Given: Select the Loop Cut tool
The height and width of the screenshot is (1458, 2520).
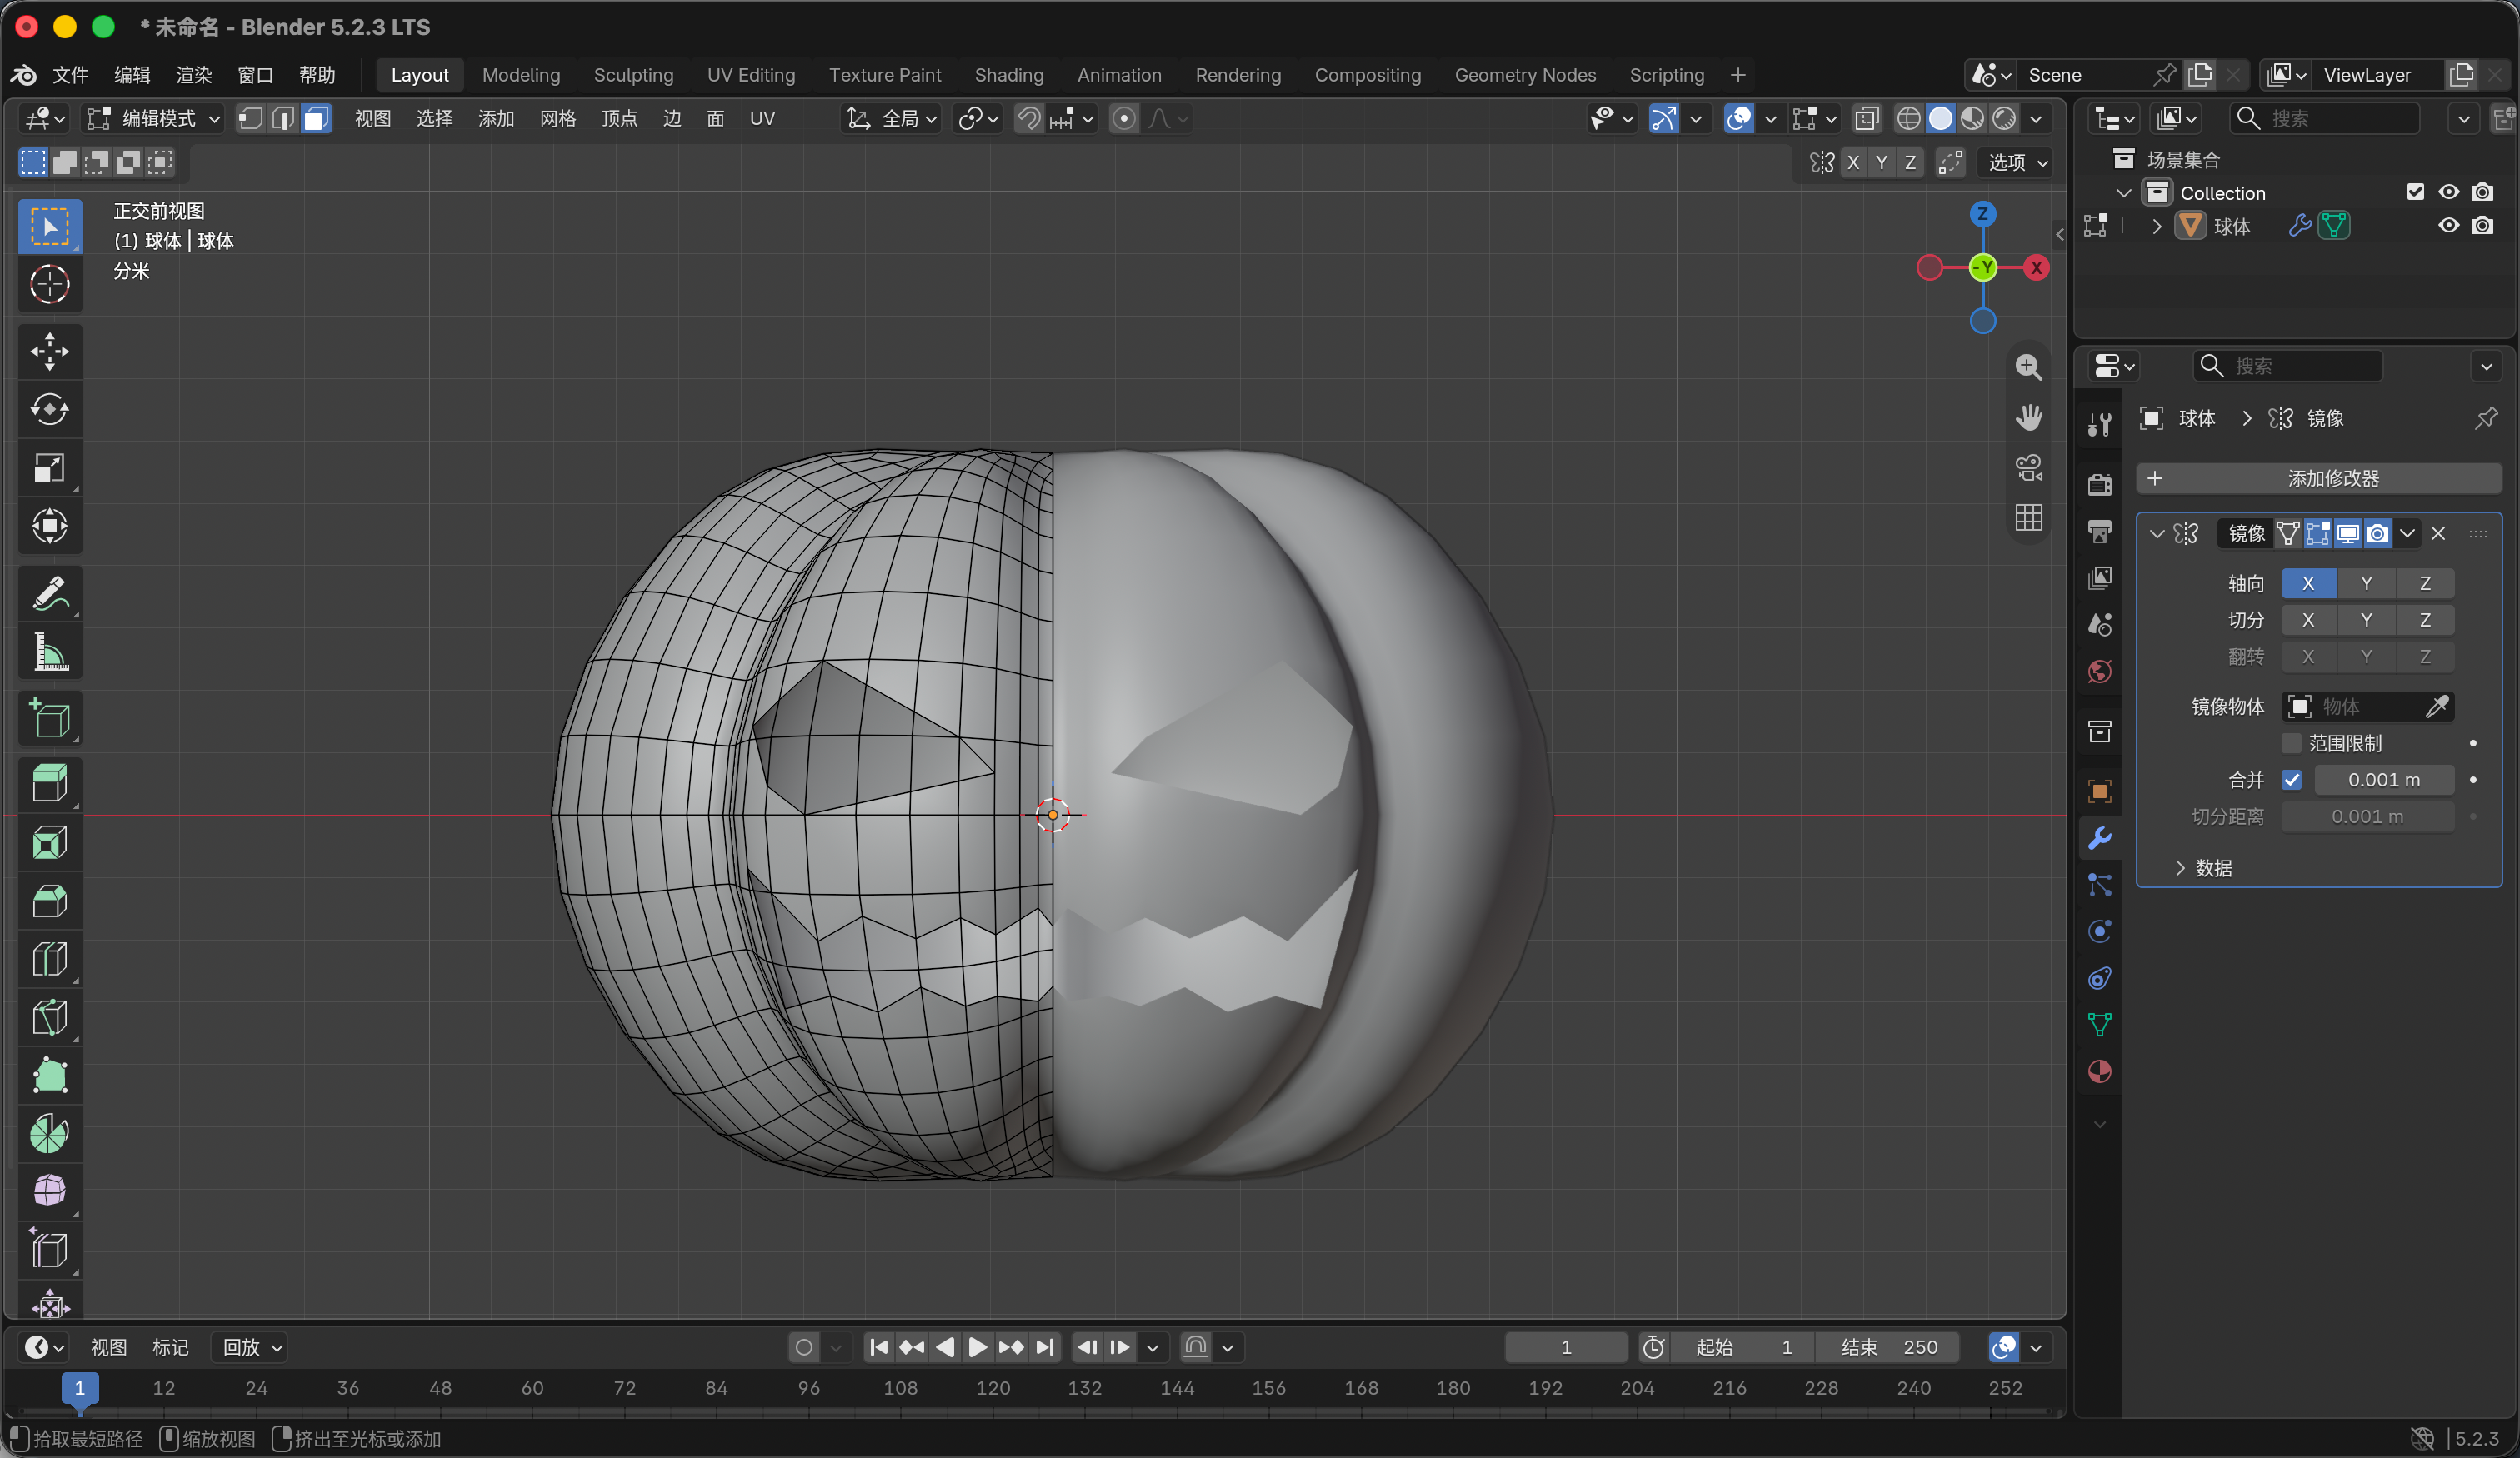Looking at the screenshot, I should [50, 958].
